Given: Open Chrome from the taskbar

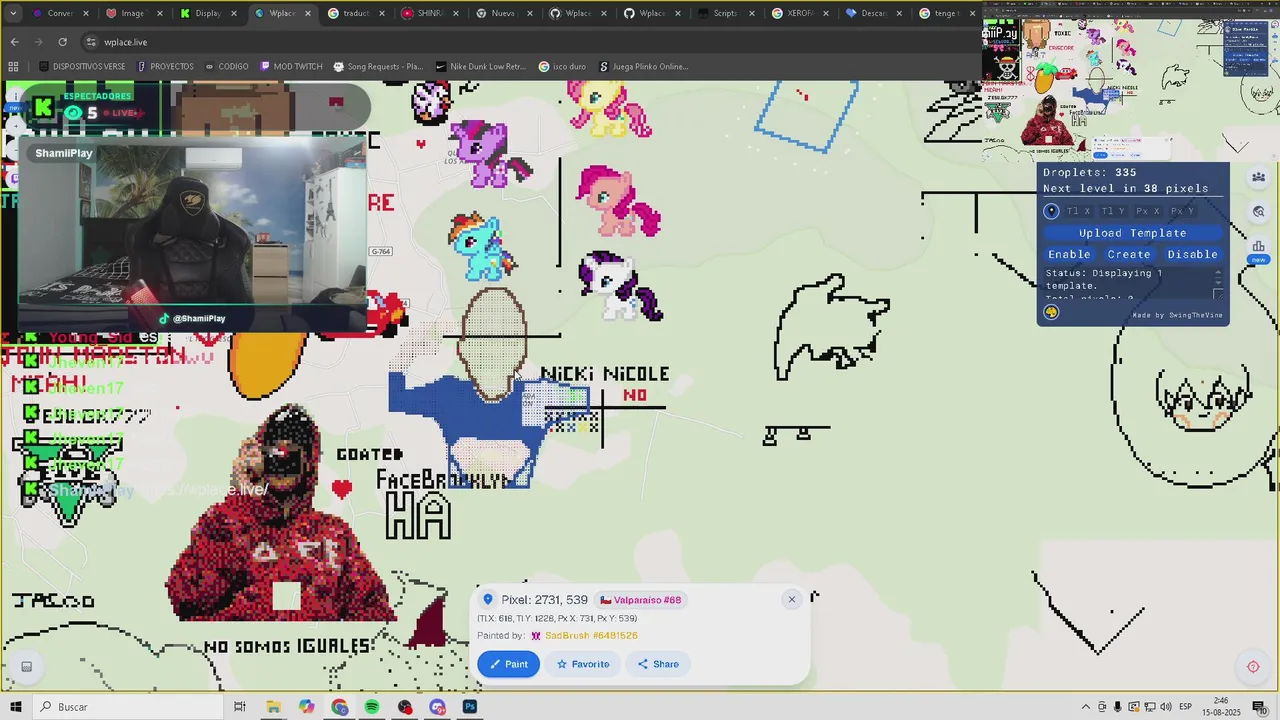Looking at the screenshot, I should pos(340,707).
